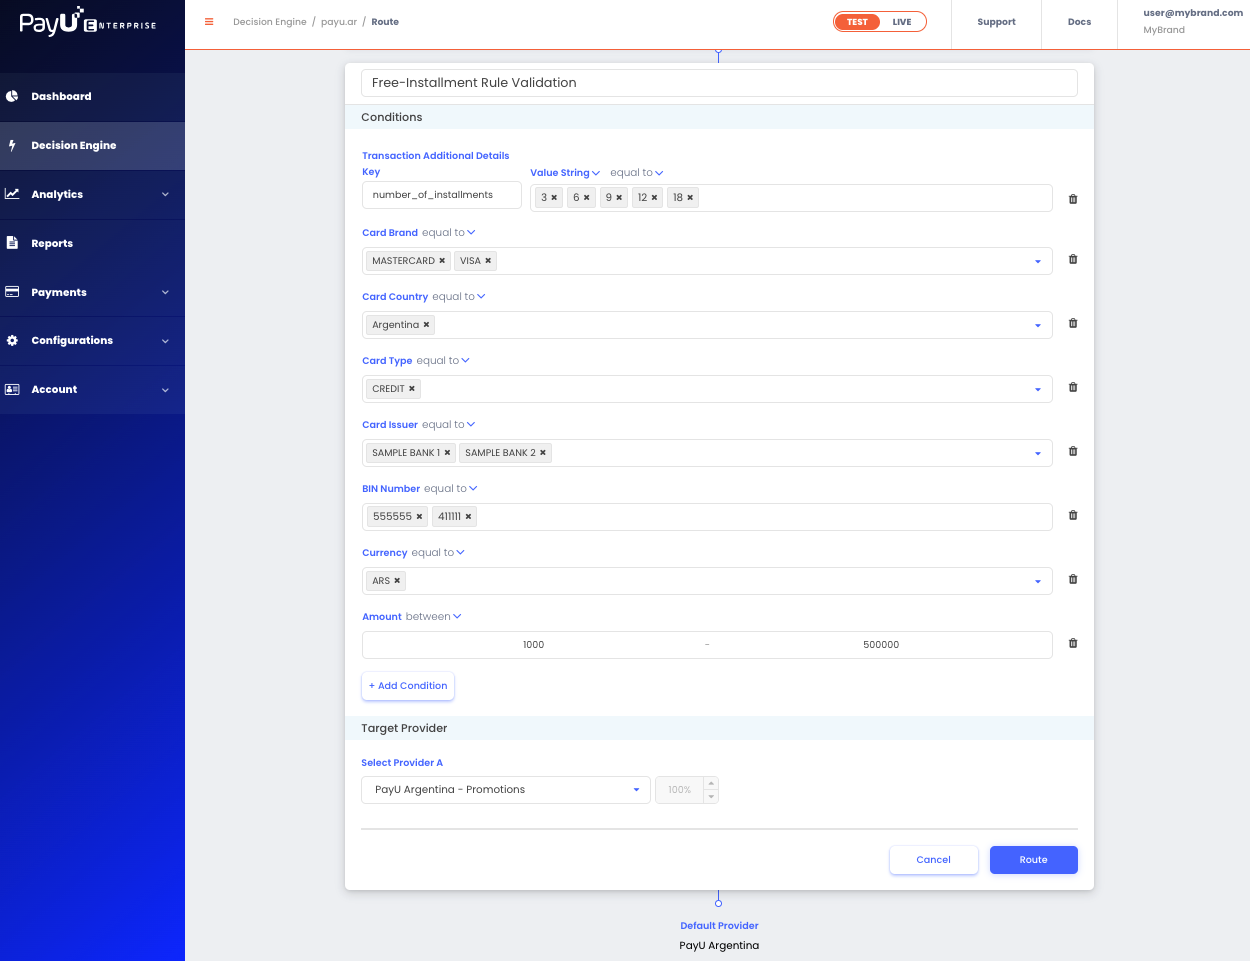This screenshot has width=1250, height=961.
Task: Click the hamburger menu icon
Action: [x=209, y=21]
